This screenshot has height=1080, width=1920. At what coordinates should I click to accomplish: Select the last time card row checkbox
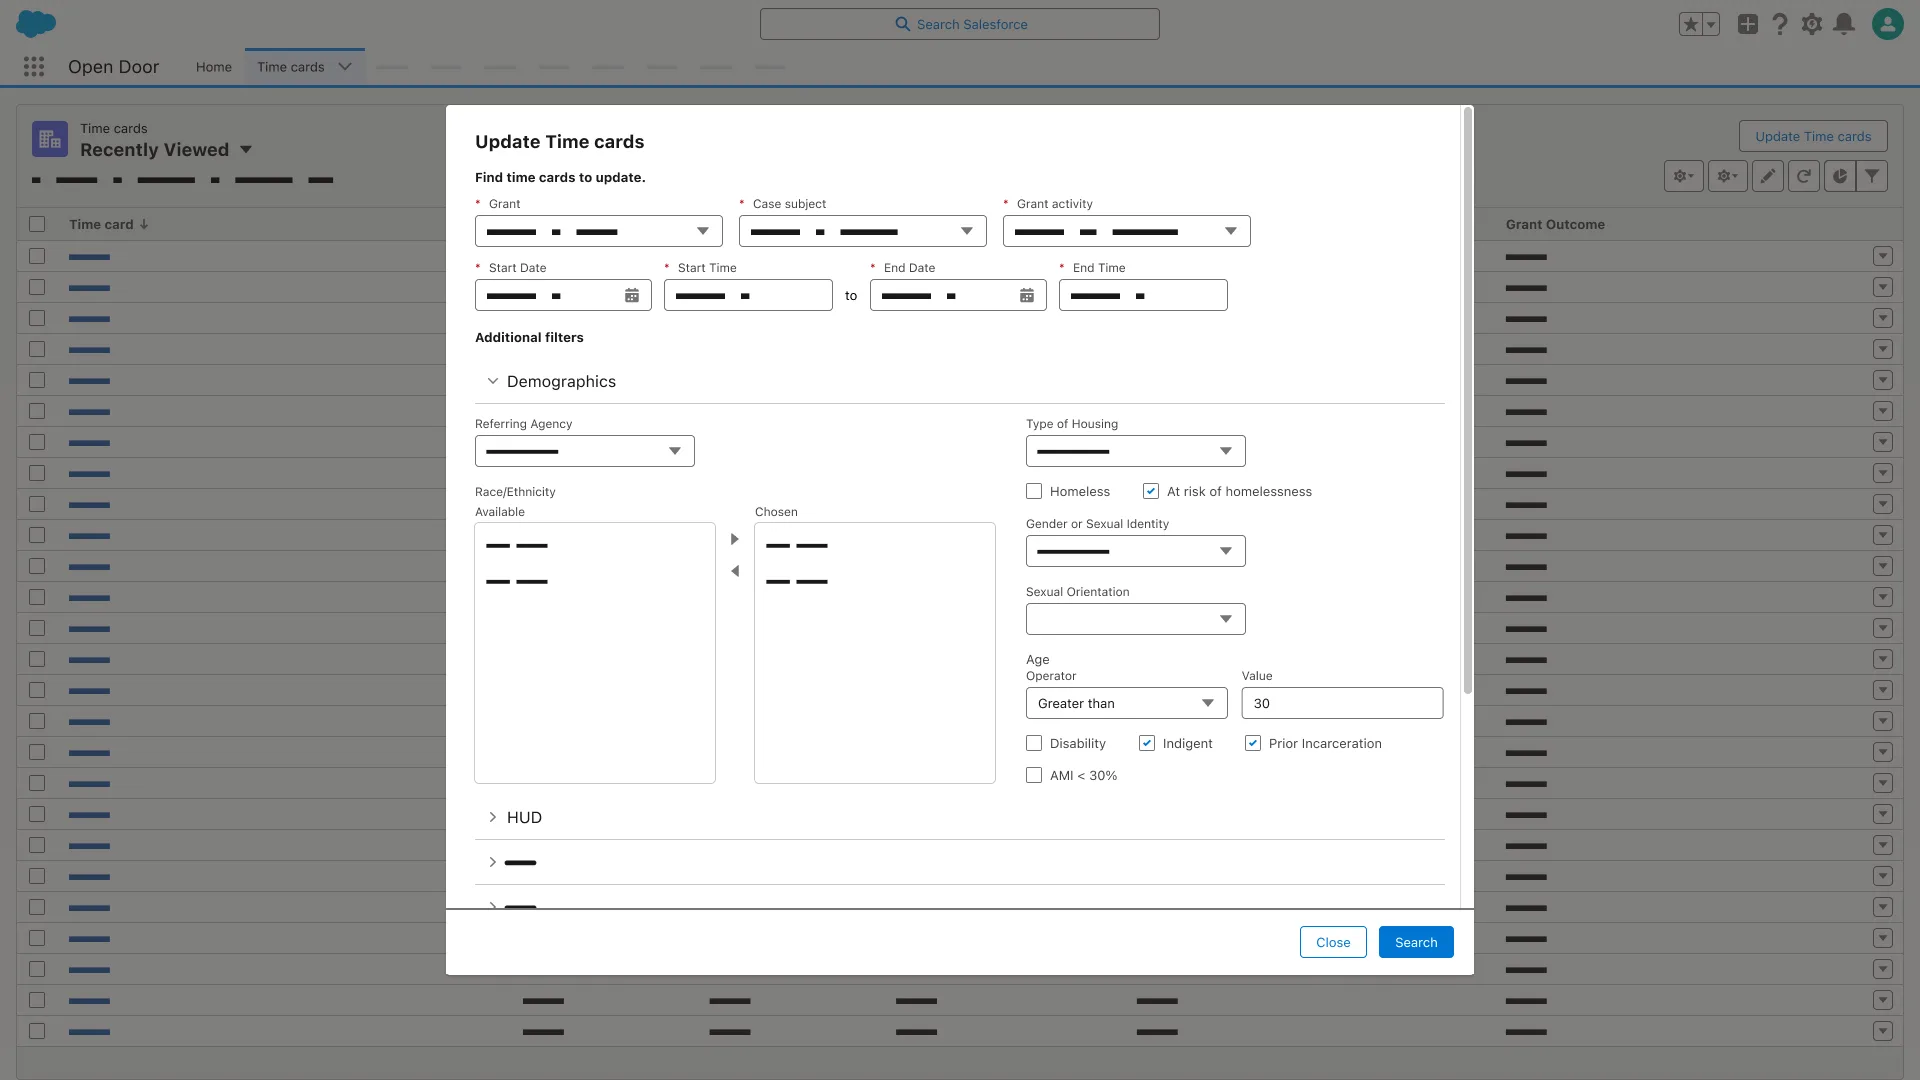37,1030
